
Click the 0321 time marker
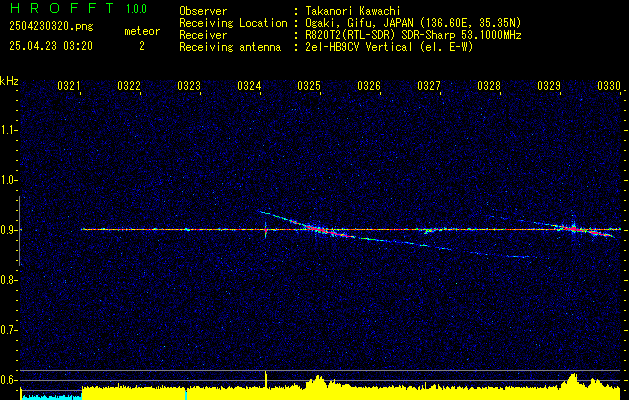[x=69, y=86]
